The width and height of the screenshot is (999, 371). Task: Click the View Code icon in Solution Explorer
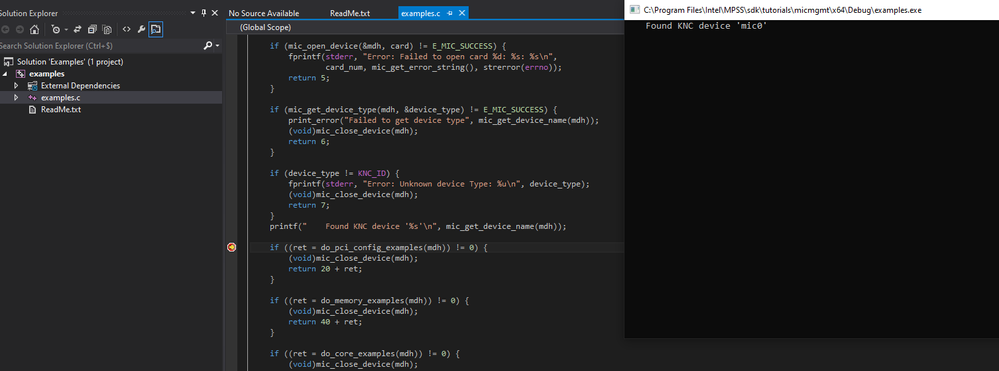tap(126, 29)
